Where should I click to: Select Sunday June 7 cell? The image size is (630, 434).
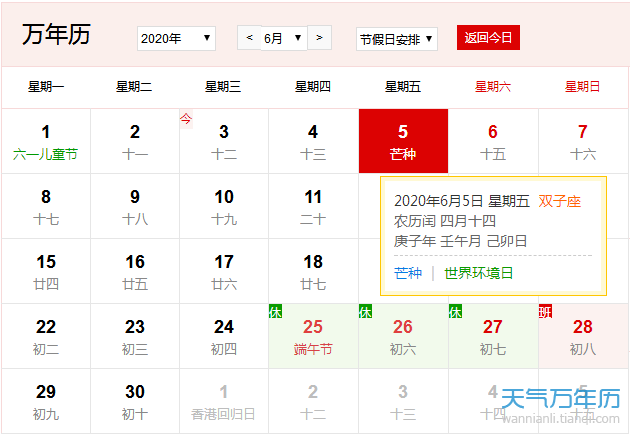pos(583,141)
